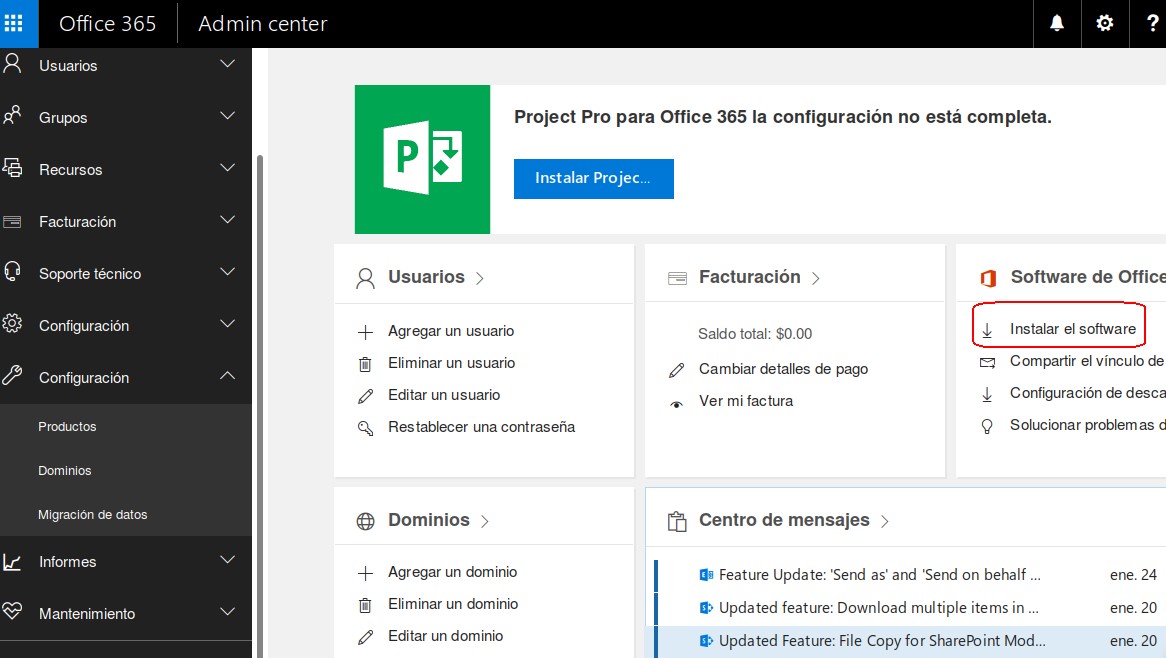
Task: Select Productos in the sidebar
Action: (67, 427)
